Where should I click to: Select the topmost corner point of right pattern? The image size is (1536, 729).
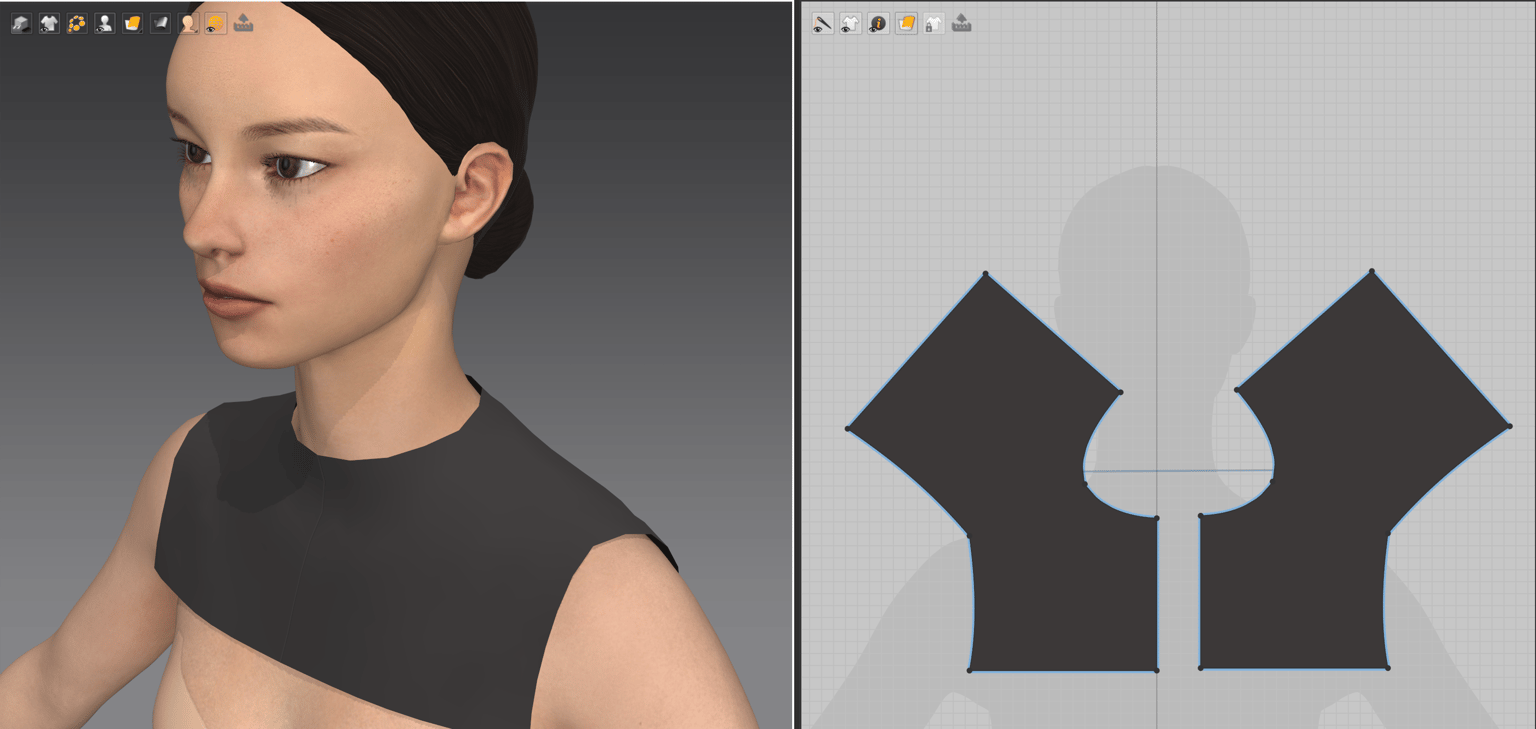(1371, 271)
